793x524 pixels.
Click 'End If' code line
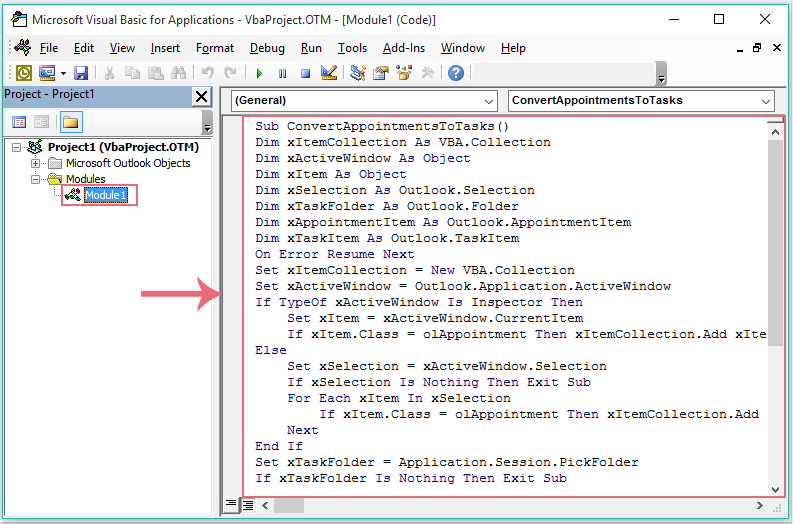click(279, 446)
